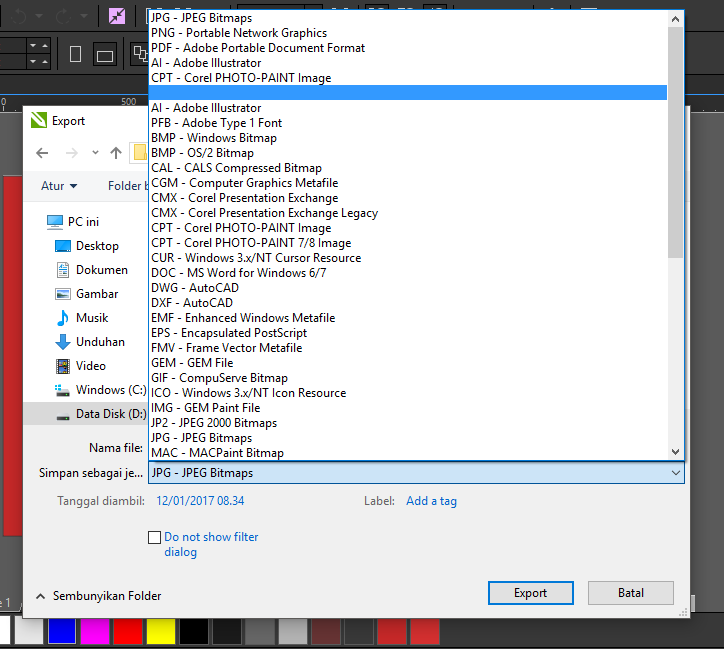
Task: Click the forward arrow in Export dialog
Action: [72, 153]
